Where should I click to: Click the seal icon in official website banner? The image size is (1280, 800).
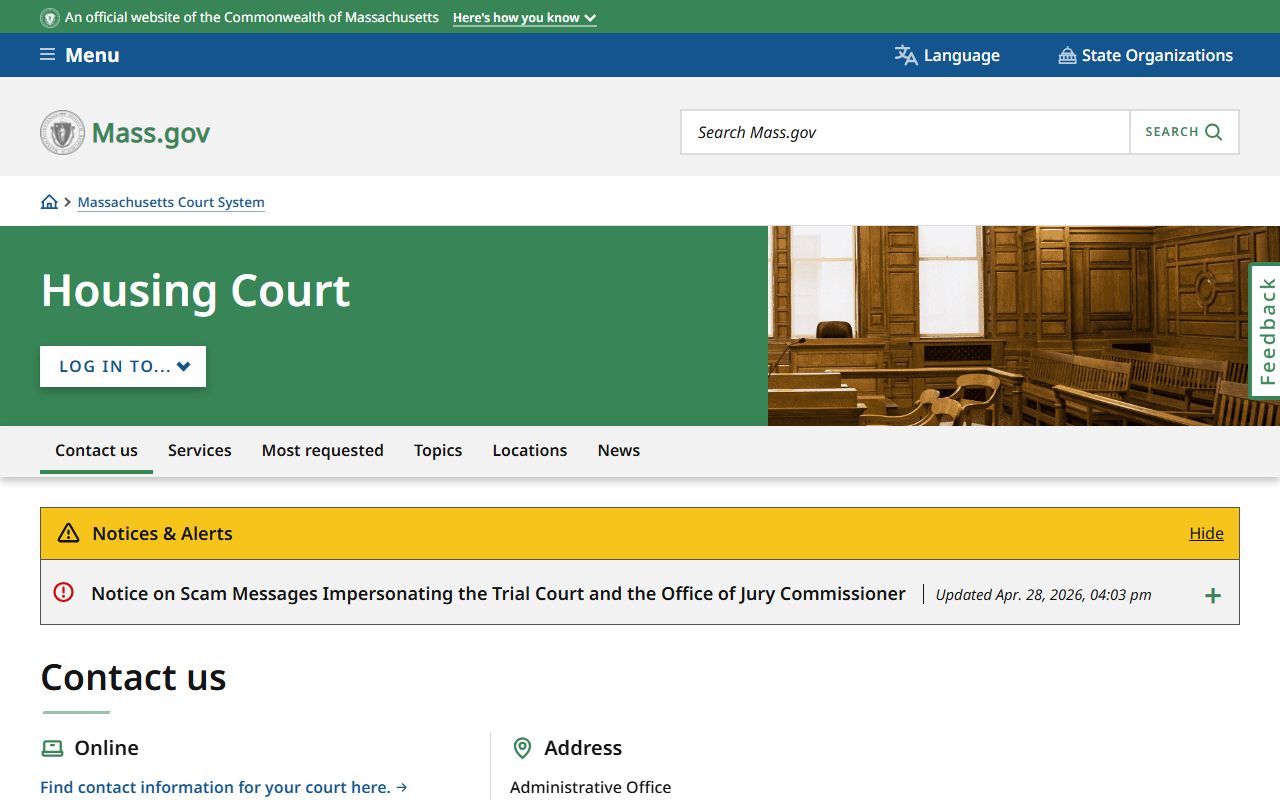pos(50,18)
